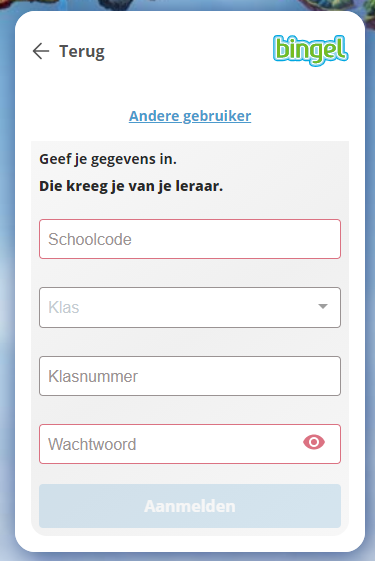Follow the Andere gebruiker link

[190, 116]
